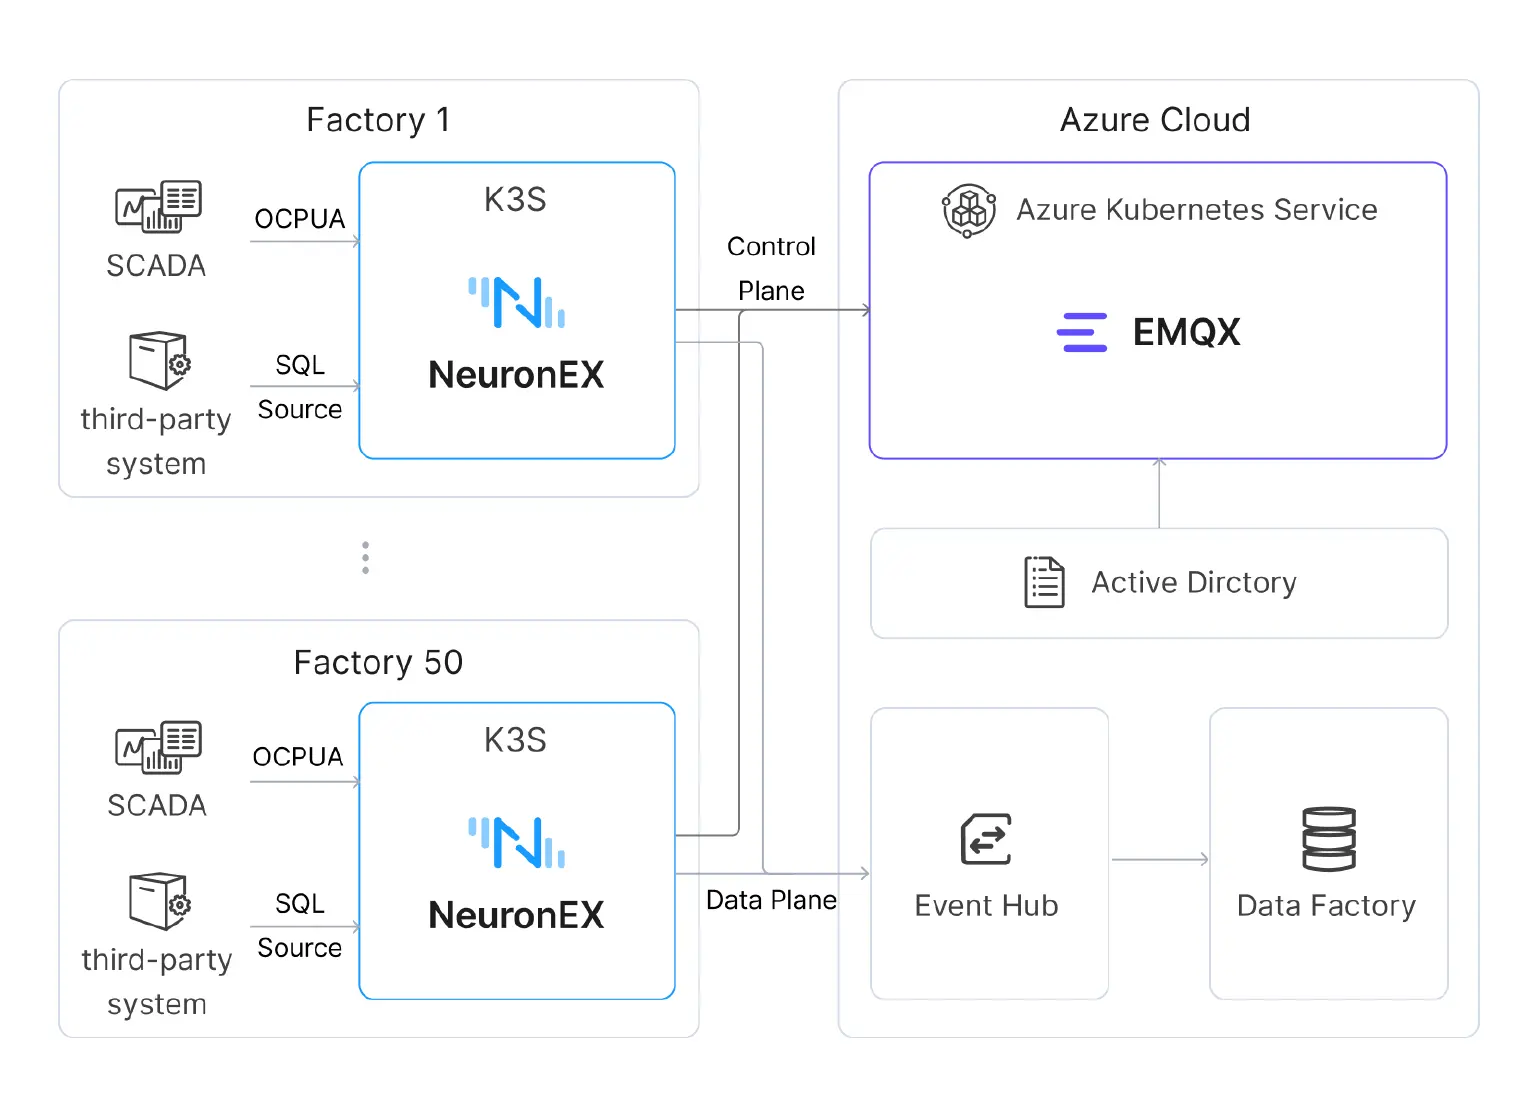Viewport: 1536px width, 1118px height.
Task: Click the SQL Source label in Factory 50
Action: pyautogui.click(x=300, y=925)
